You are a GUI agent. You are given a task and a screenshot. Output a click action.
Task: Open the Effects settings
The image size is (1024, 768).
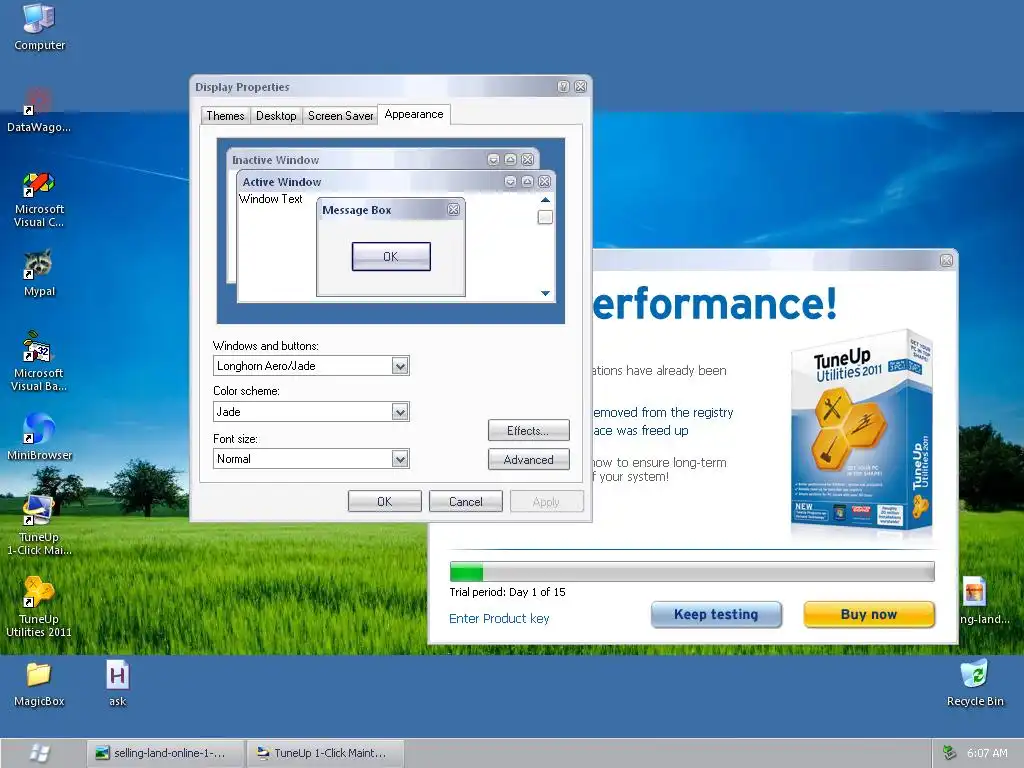coord(528,430)
